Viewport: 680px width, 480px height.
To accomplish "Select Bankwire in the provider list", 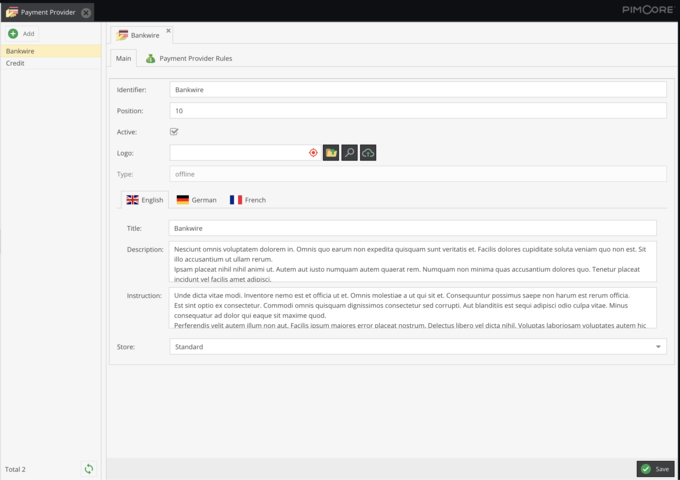I will [x=51, y=51].
